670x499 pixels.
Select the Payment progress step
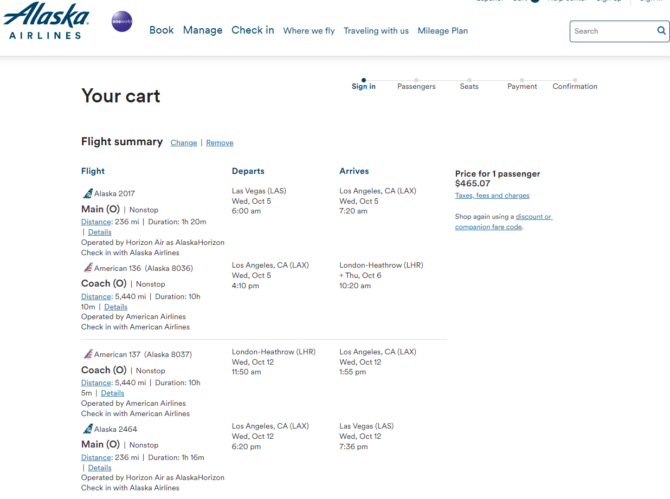coord(522,85)
